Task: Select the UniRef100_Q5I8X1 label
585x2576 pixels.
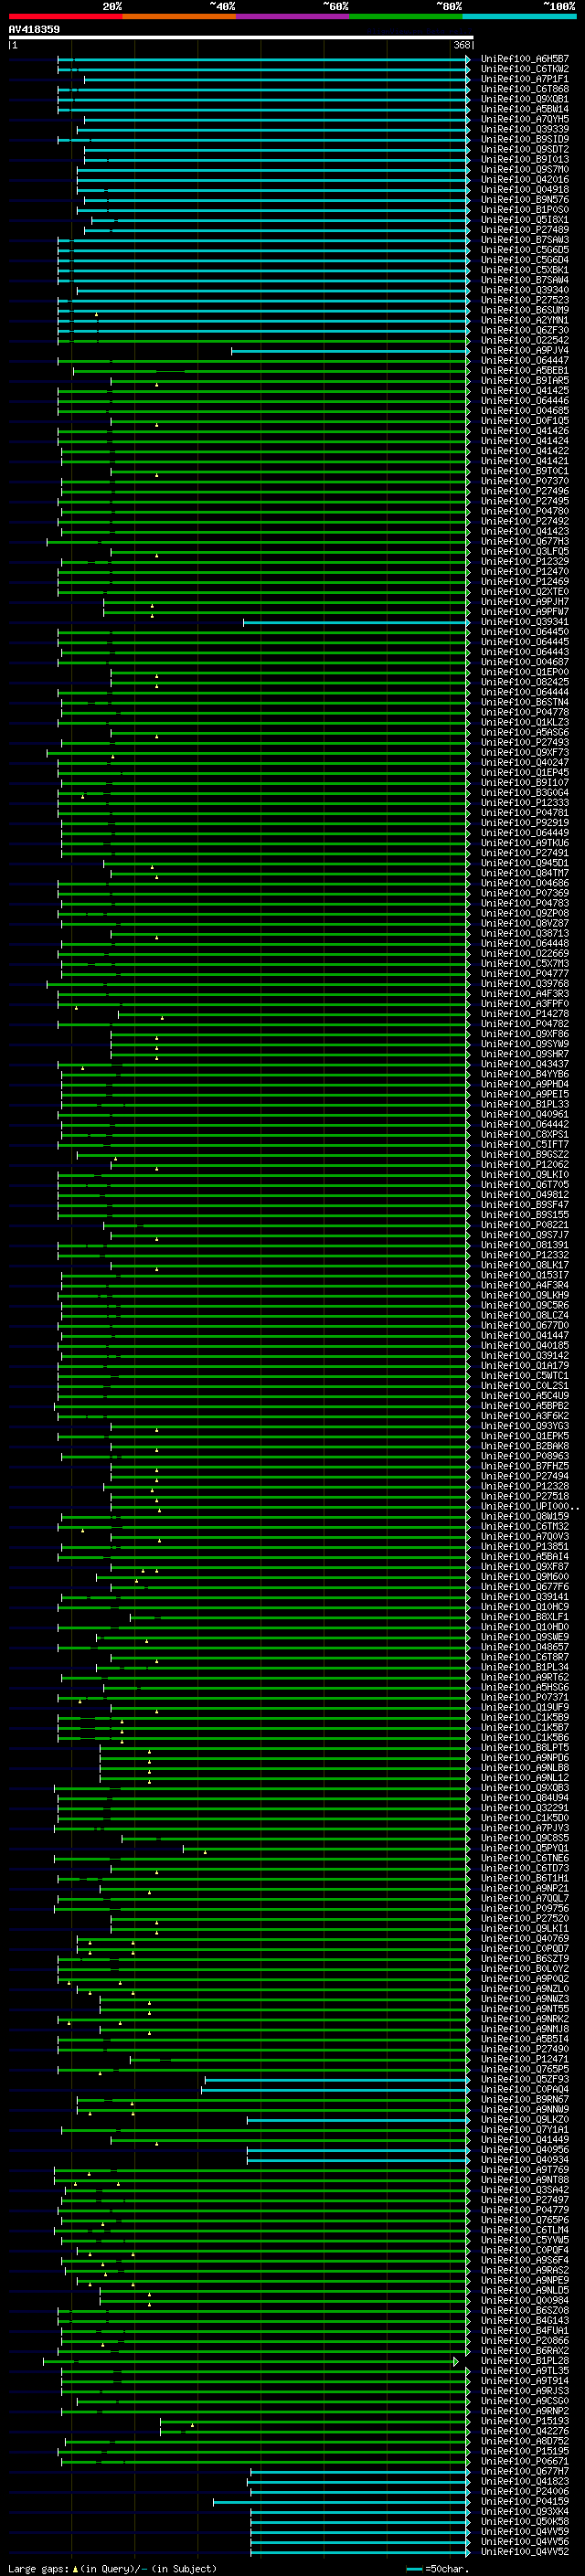Action: coord(525,220)
